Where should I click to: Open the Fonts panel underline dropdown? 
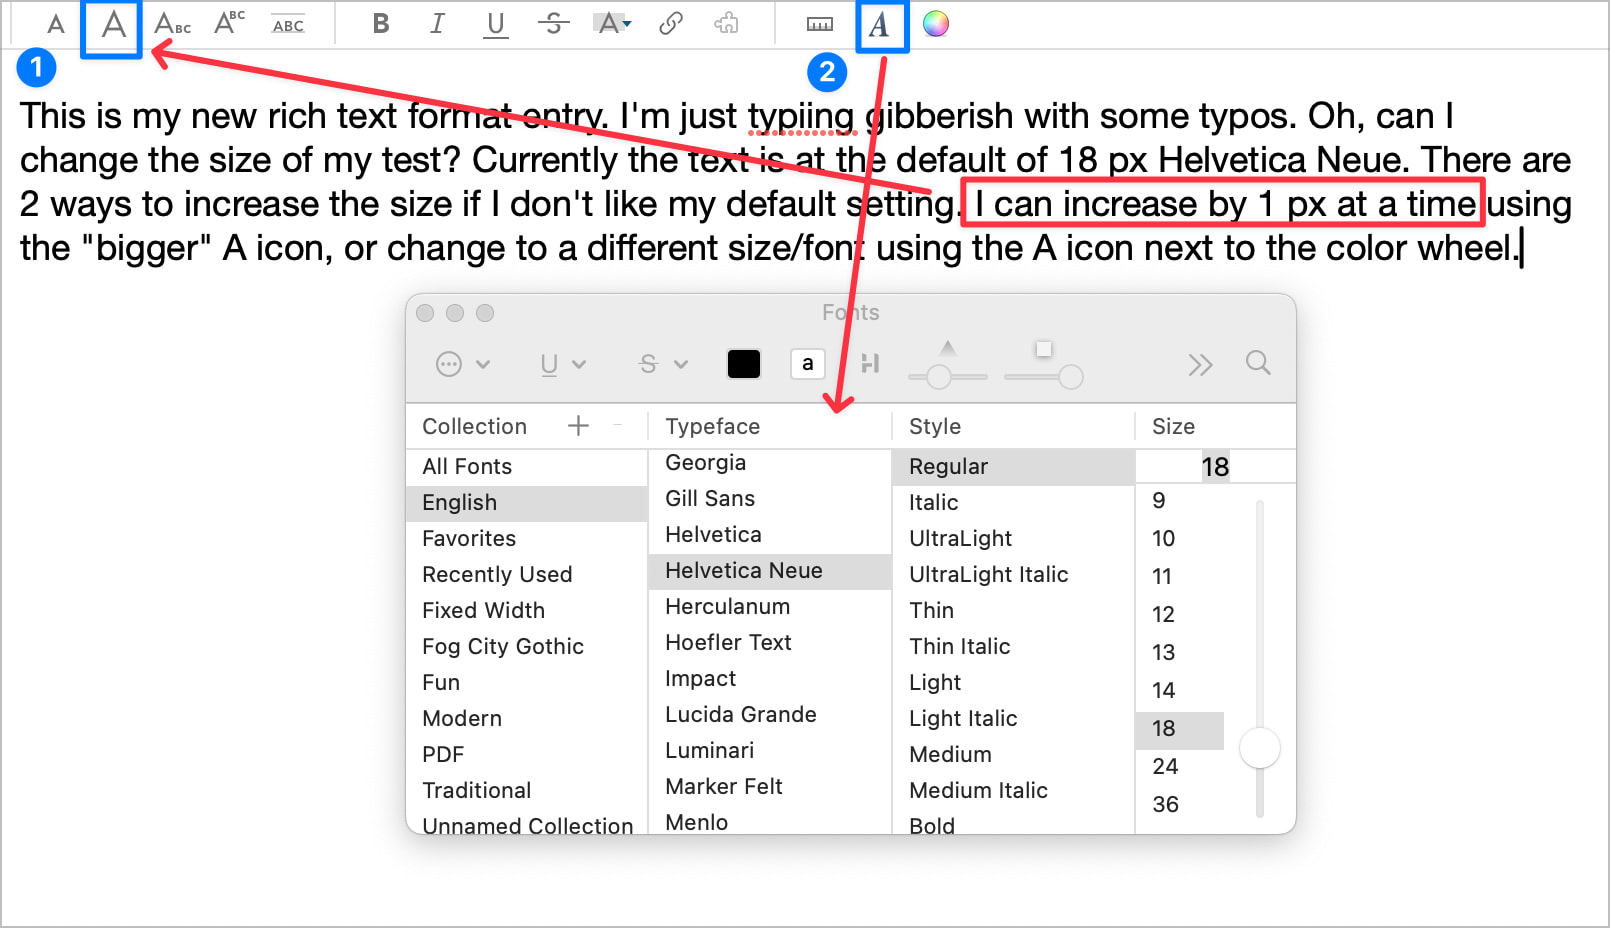coord(562,364)
